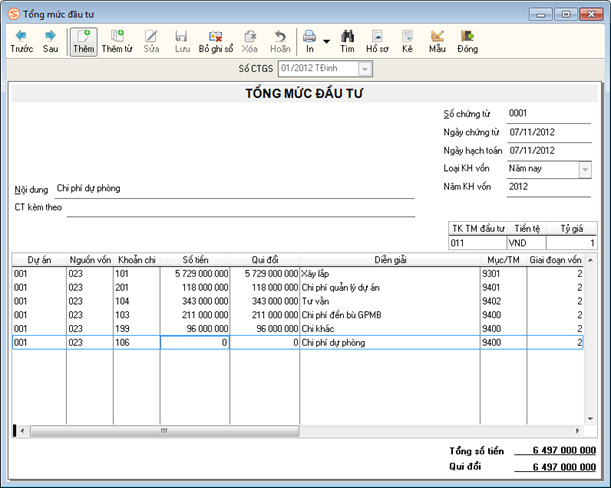Click grid vertical scrollbar down arrow
Viewport: 611px width, 488px height.
coord(590,419)
